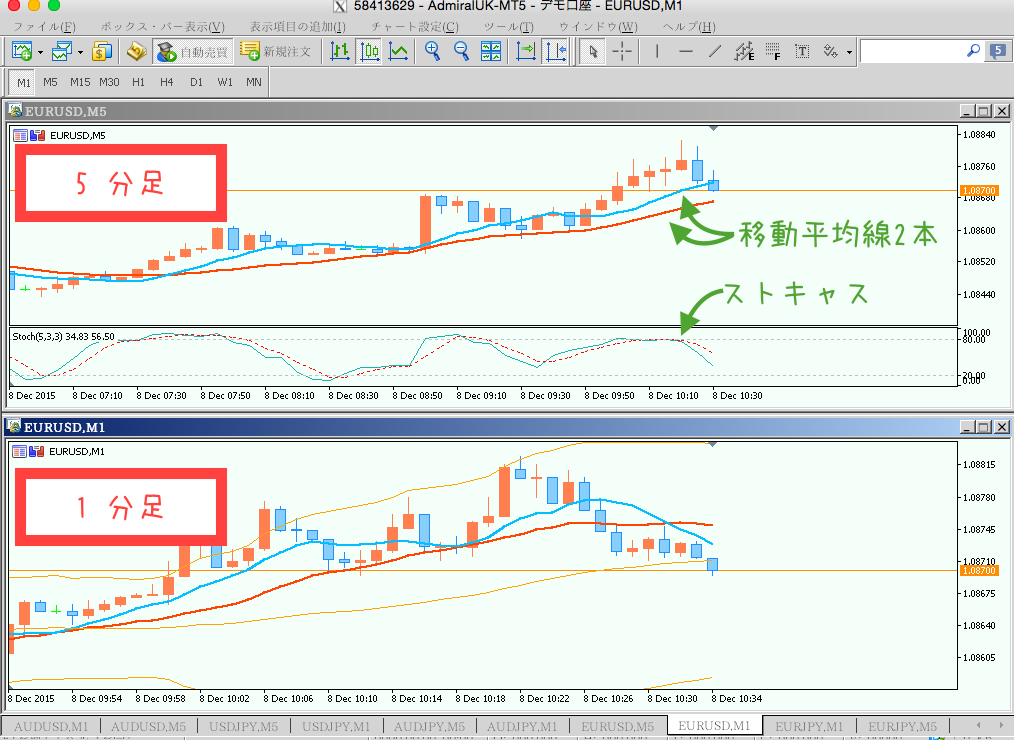Toggle the chart shift button

555,51
